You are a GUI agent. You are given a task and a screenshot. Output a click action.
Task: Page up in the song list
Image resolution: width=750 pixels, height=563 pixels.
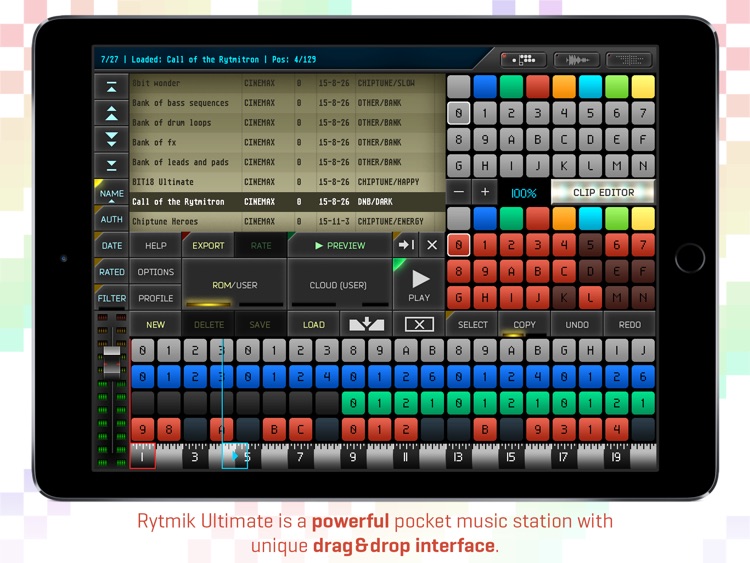pyautogui.click(x=111, y=113)
